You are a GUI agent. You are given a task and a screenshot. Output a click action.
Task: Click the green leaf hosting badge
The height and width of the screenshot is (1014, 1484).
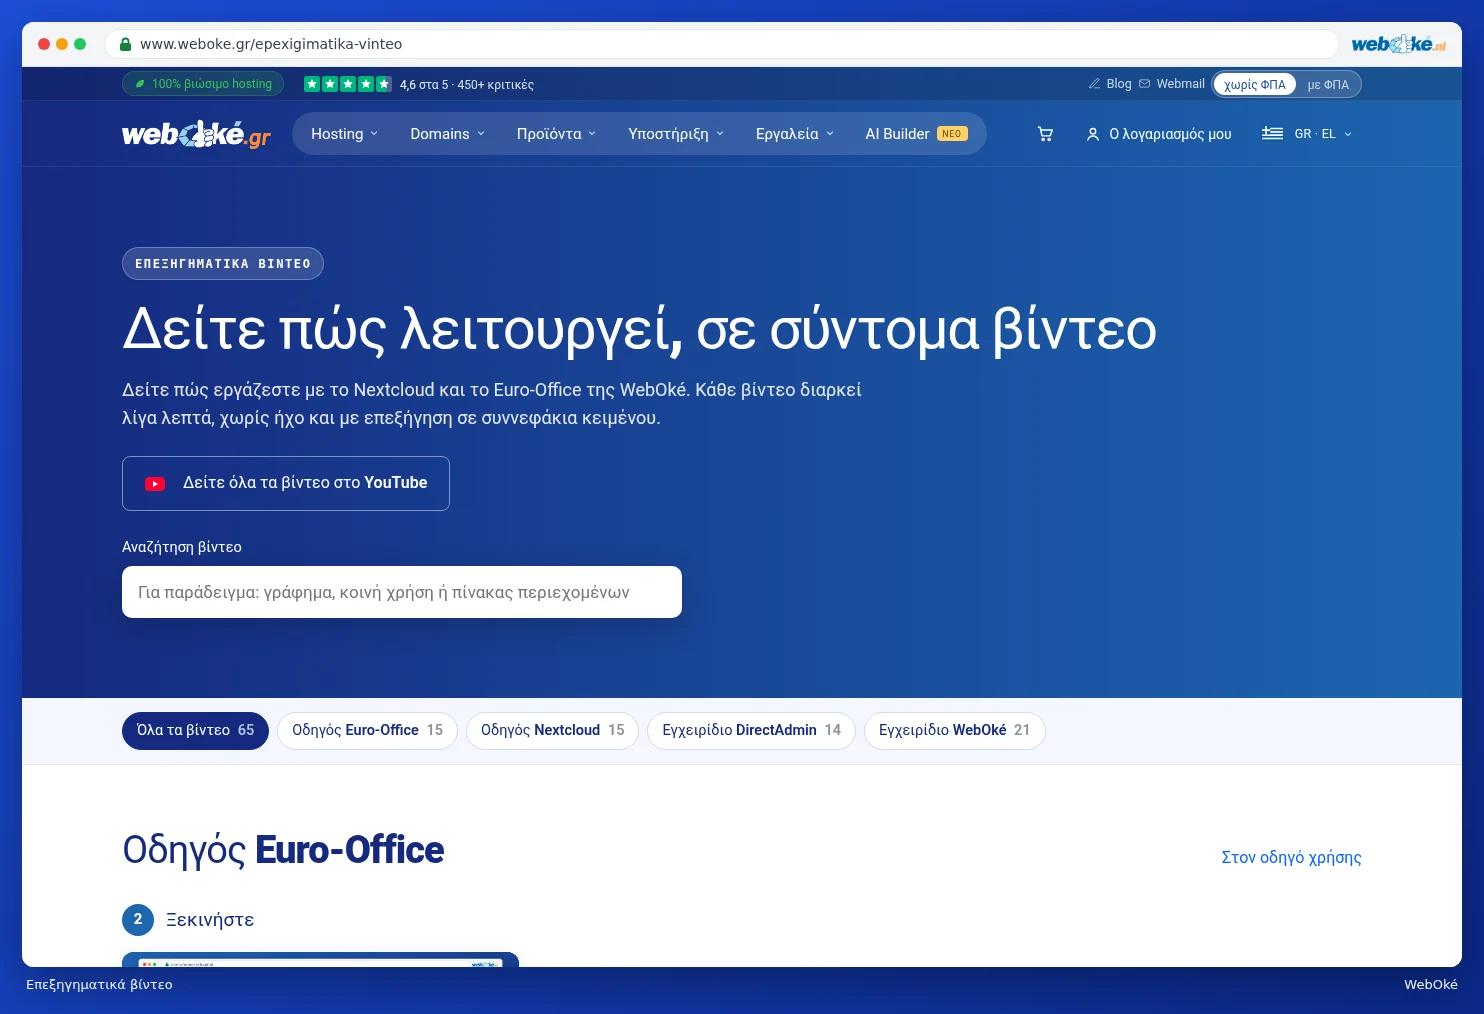click(203, 84)
